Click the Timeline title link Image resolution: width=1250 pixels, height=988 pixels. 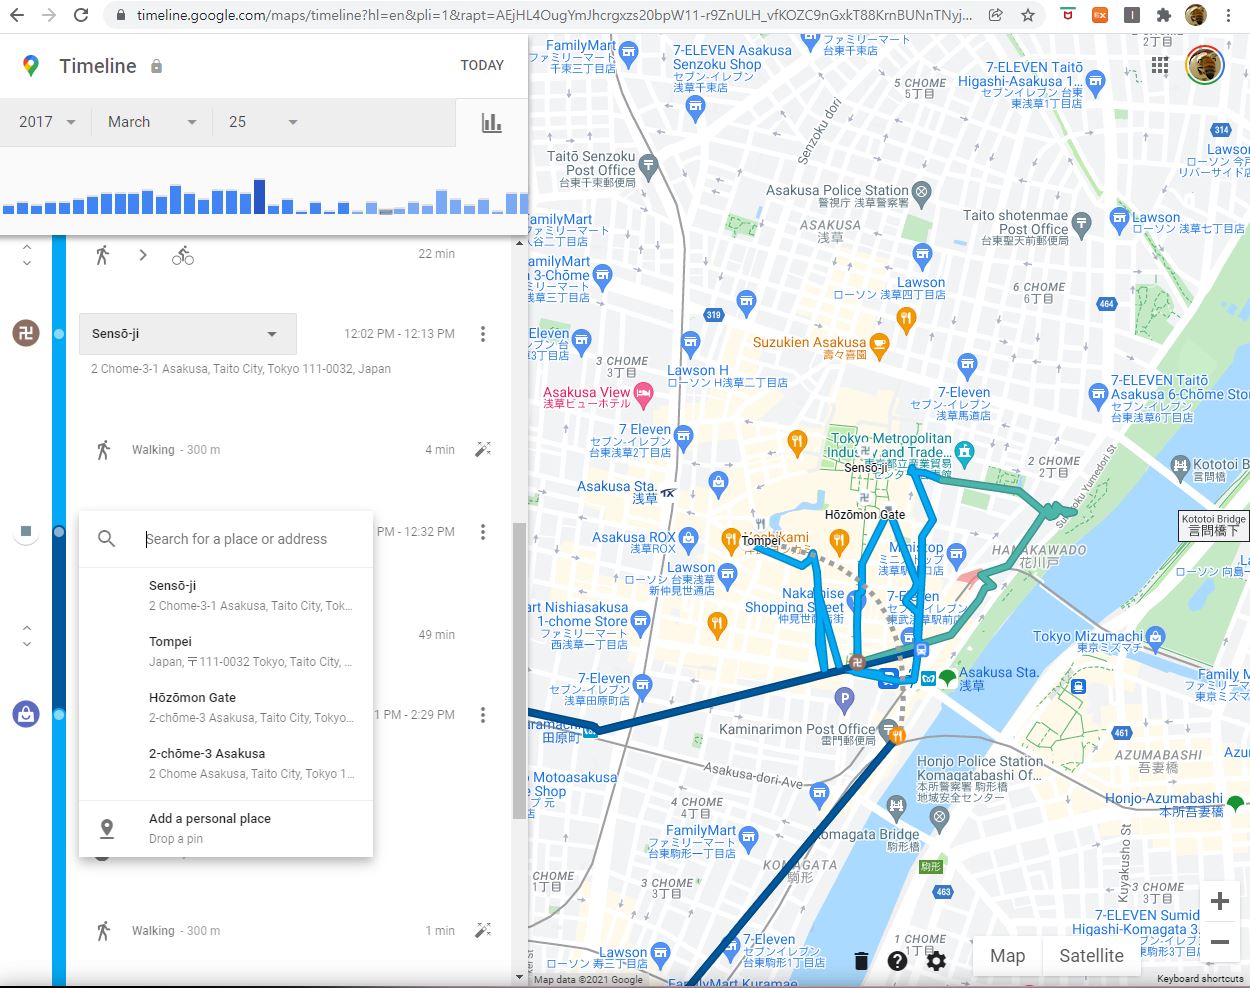click(98, 66)
